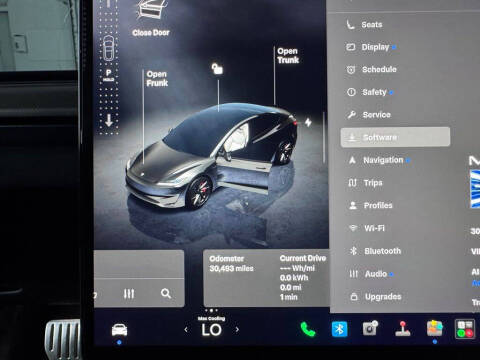This screenshot has width=480, height=360.
Task: Open the phone app icon
Action: [x=308, y=330]
